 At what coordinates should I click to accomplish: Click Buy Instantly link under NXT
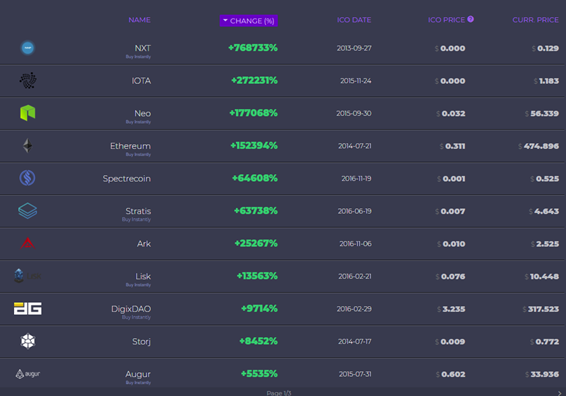pos(138,57)
